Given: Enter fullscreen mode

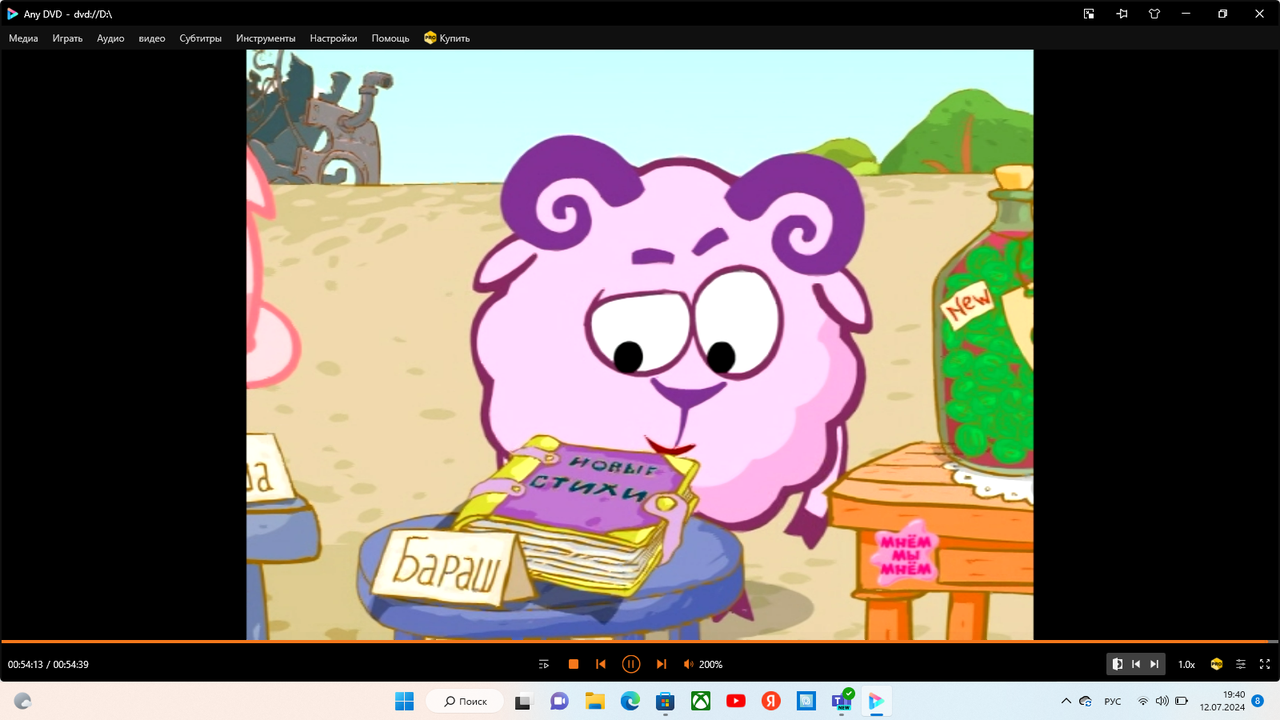Looking at the screenshot, I should [x=1265, y=664].
